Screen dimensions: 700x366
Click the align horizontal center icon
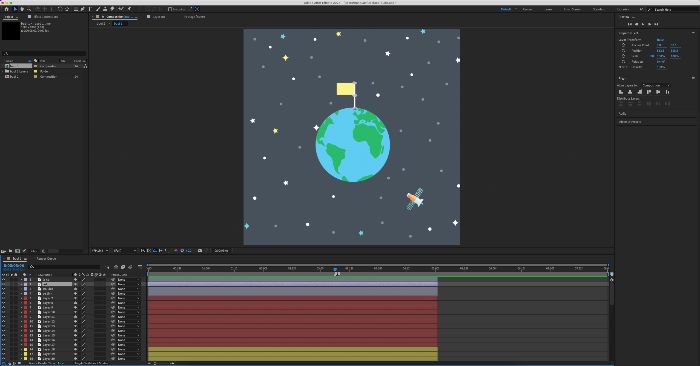click(630, 92)
